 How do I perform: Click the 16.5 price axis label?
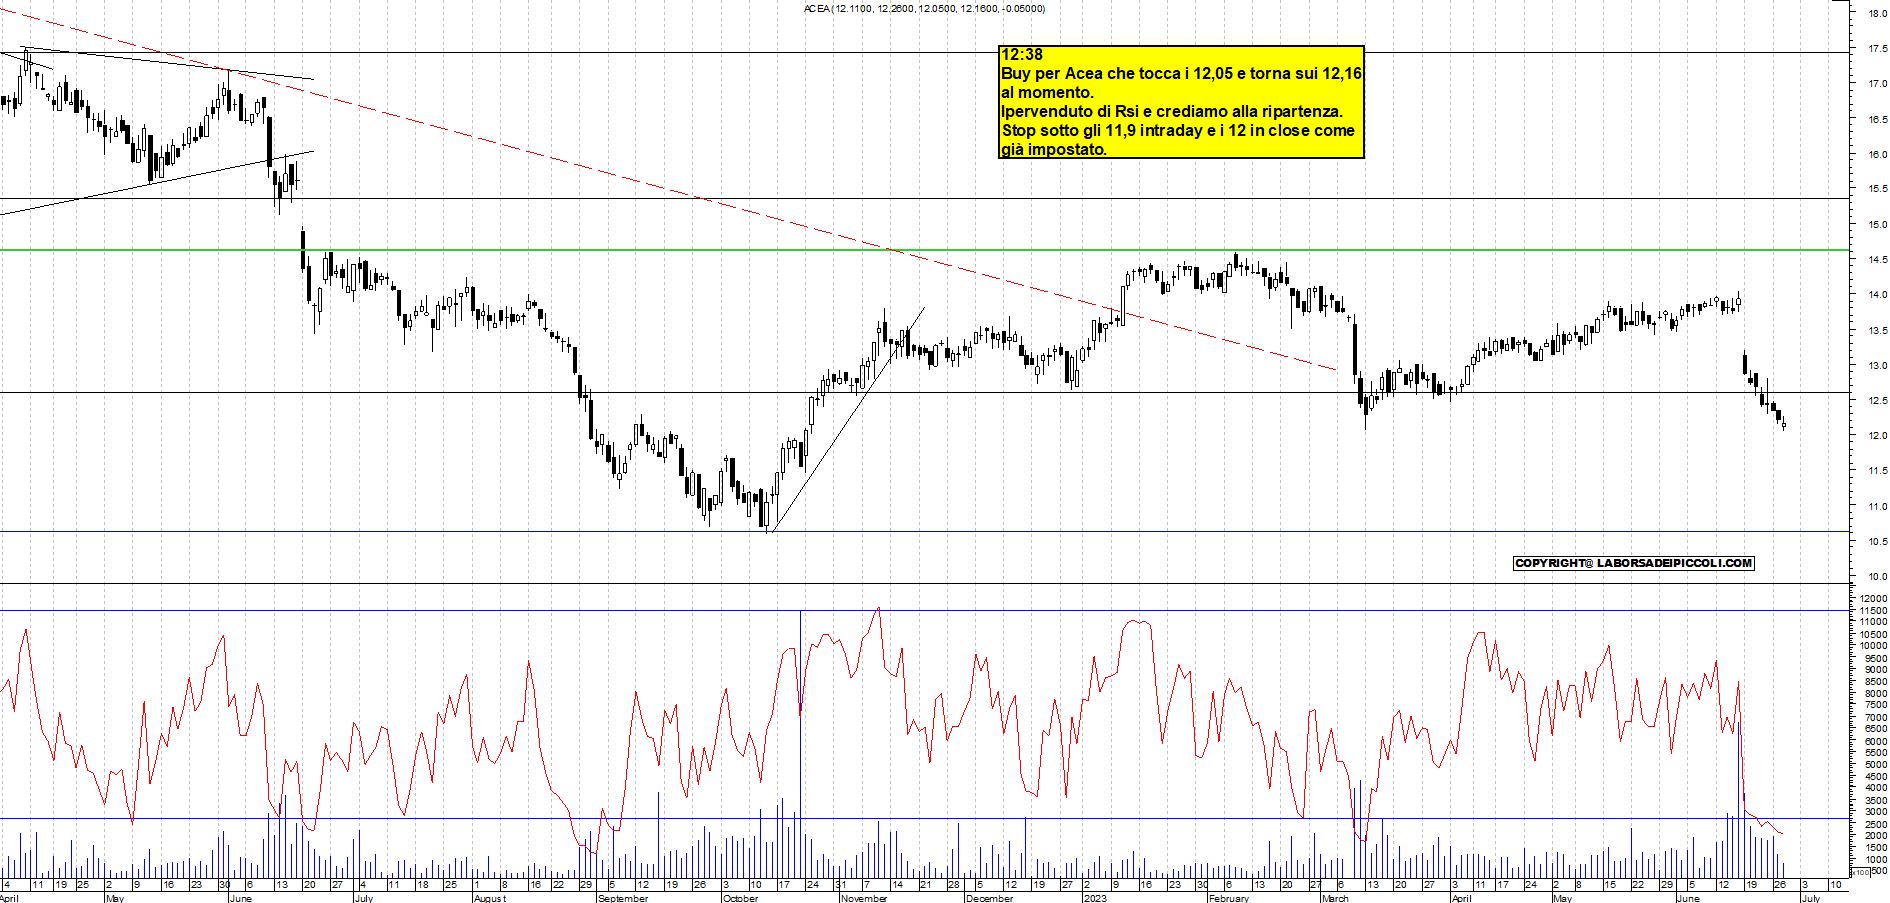1877,119
